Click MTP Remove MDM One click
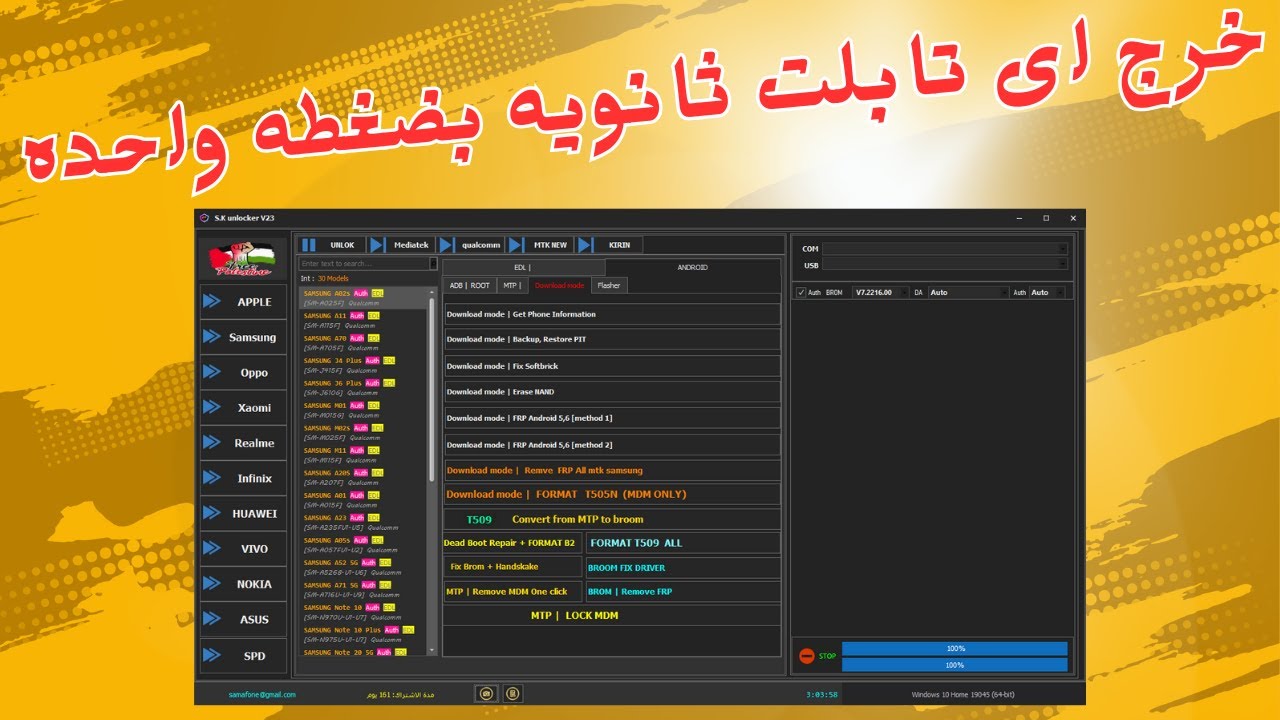Screen dimensions: 1280x720 pyautogui.click(x=512, y=592)
